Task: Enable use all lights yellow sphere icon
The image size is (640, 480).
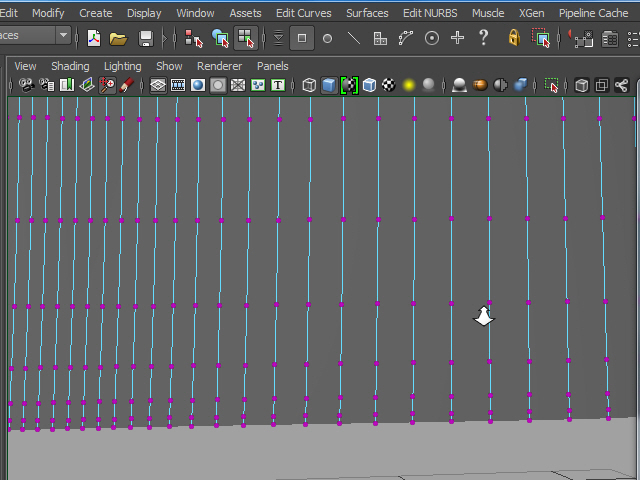Action: (x=409, y=85)
